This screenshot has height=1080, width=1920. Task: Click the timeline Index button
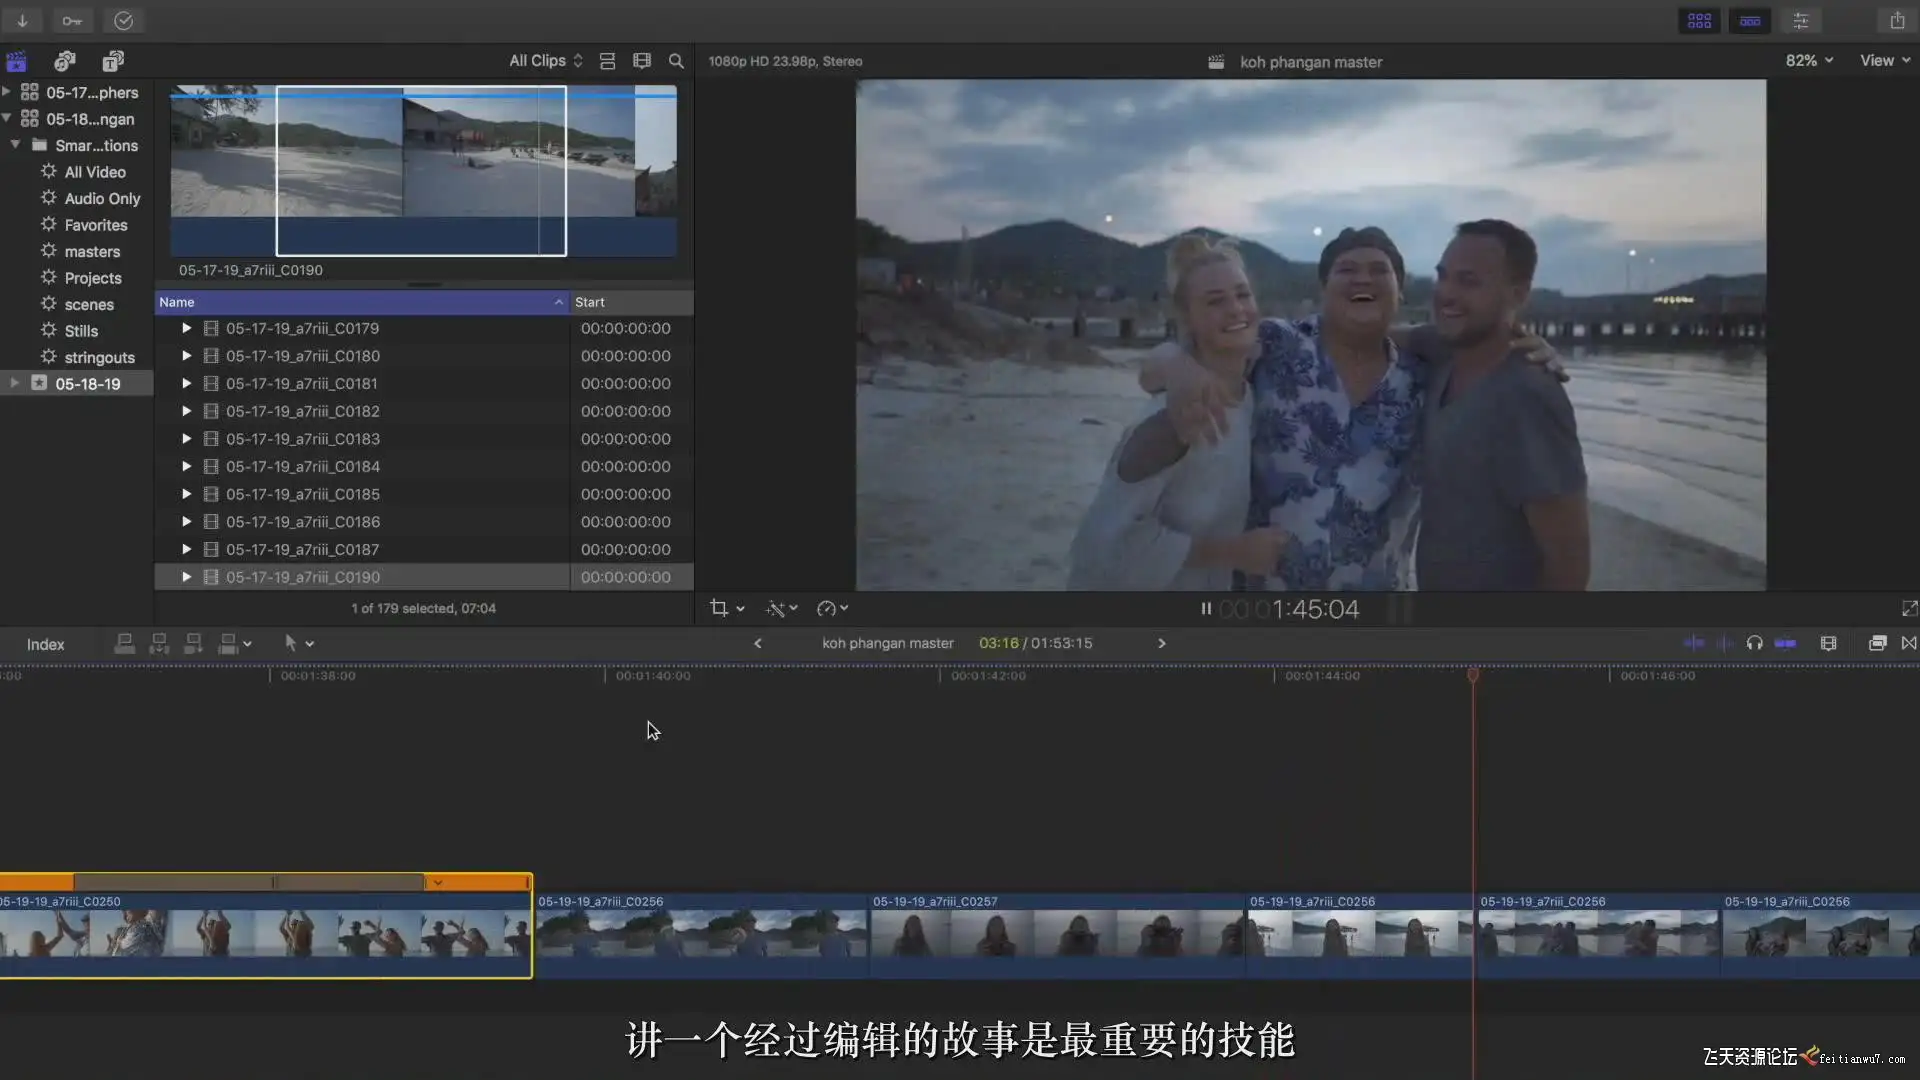(x=45, y=644)
